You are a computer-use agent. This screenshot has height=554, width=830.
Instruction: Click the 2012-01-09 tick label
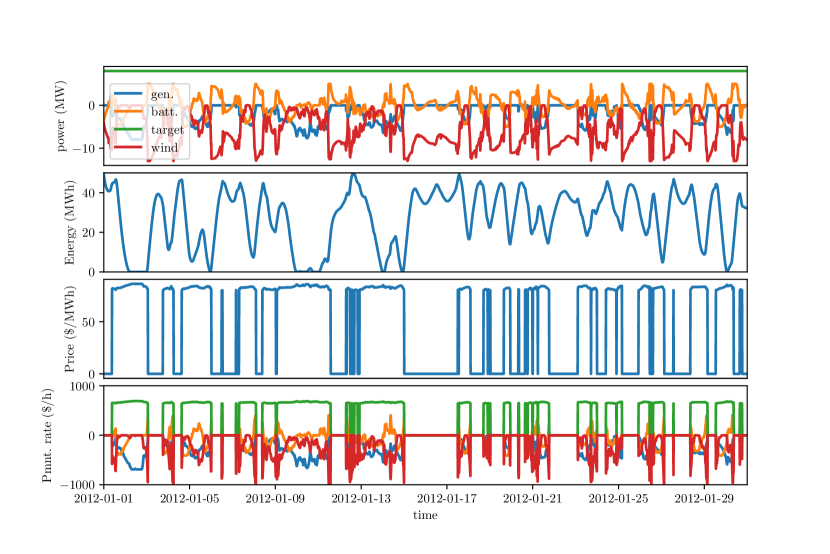click(x=275, y=498)
